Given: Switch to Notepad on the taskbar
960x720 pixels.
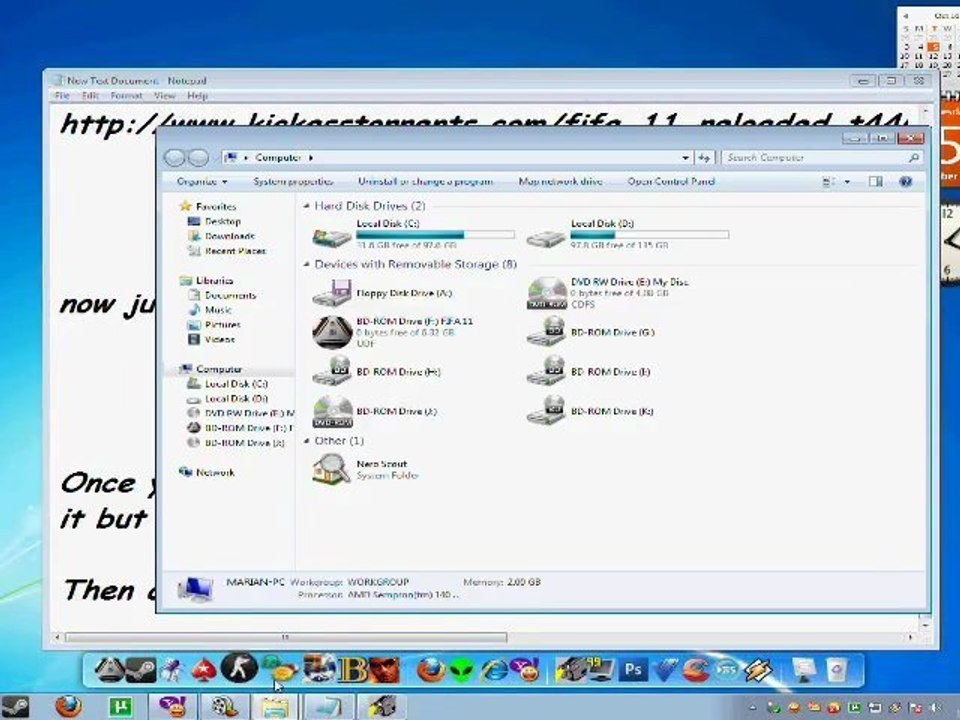Looking at the screenshot, I should (327, 708).
